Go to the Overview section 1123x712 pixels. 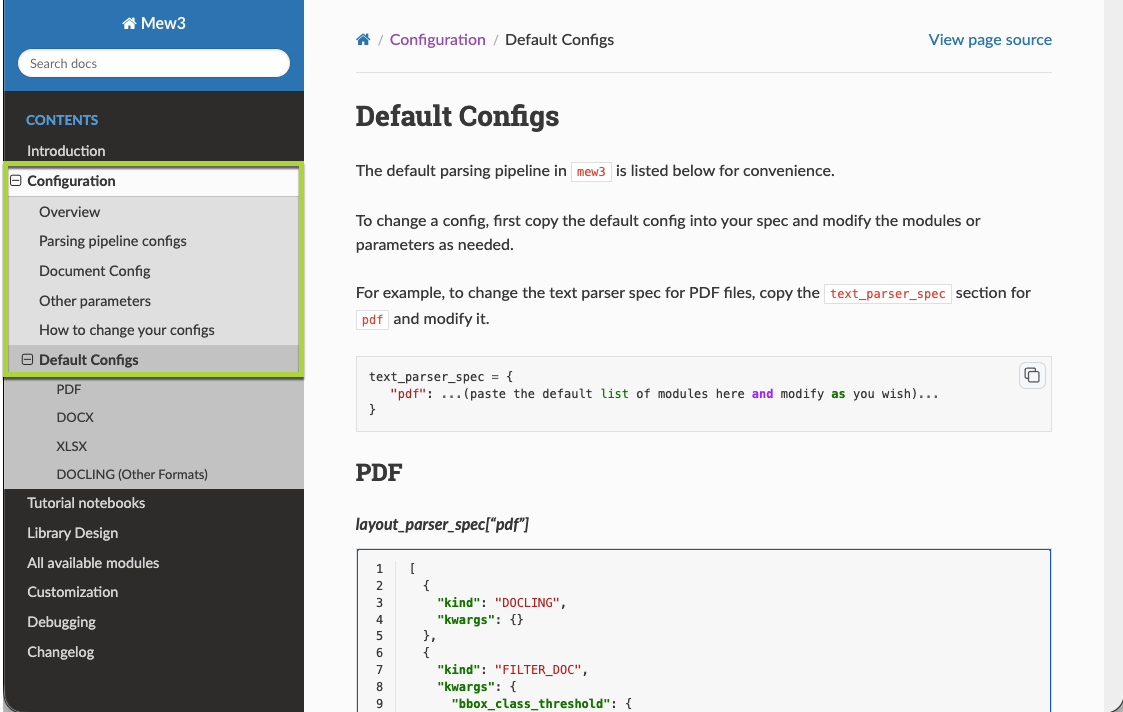tap(70, 212)
